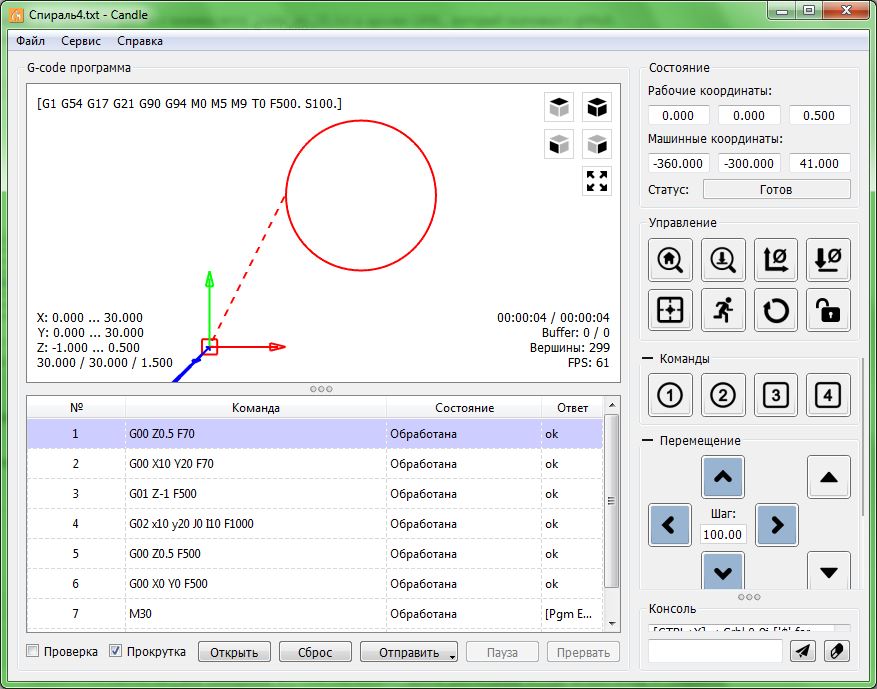
Task: Click the Команда column header
Action: [x=256, y=408]
